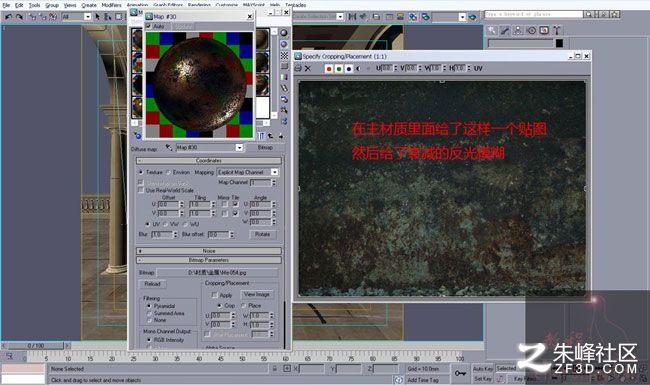Click the Undo arrow in the main toolbar
Viewport: 650px width, 385px height.
[x=8, y=17]
